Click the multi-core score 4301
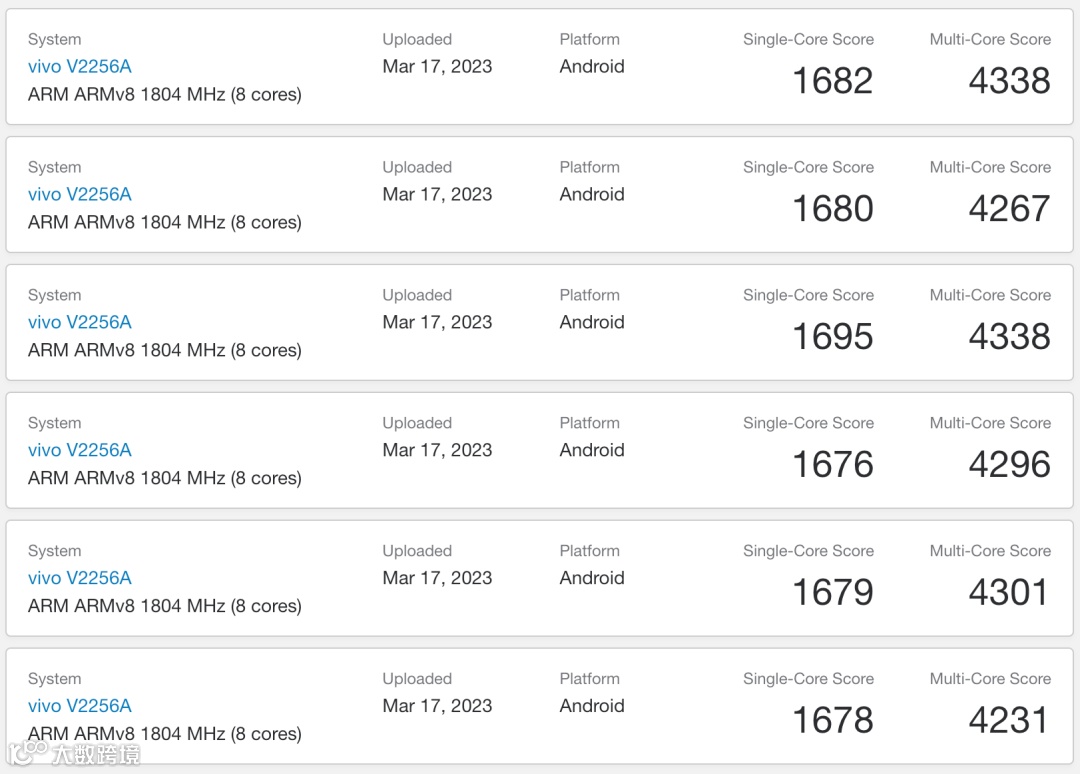The width and height of the screenshot is (1080, 774). coord(1009,593)
